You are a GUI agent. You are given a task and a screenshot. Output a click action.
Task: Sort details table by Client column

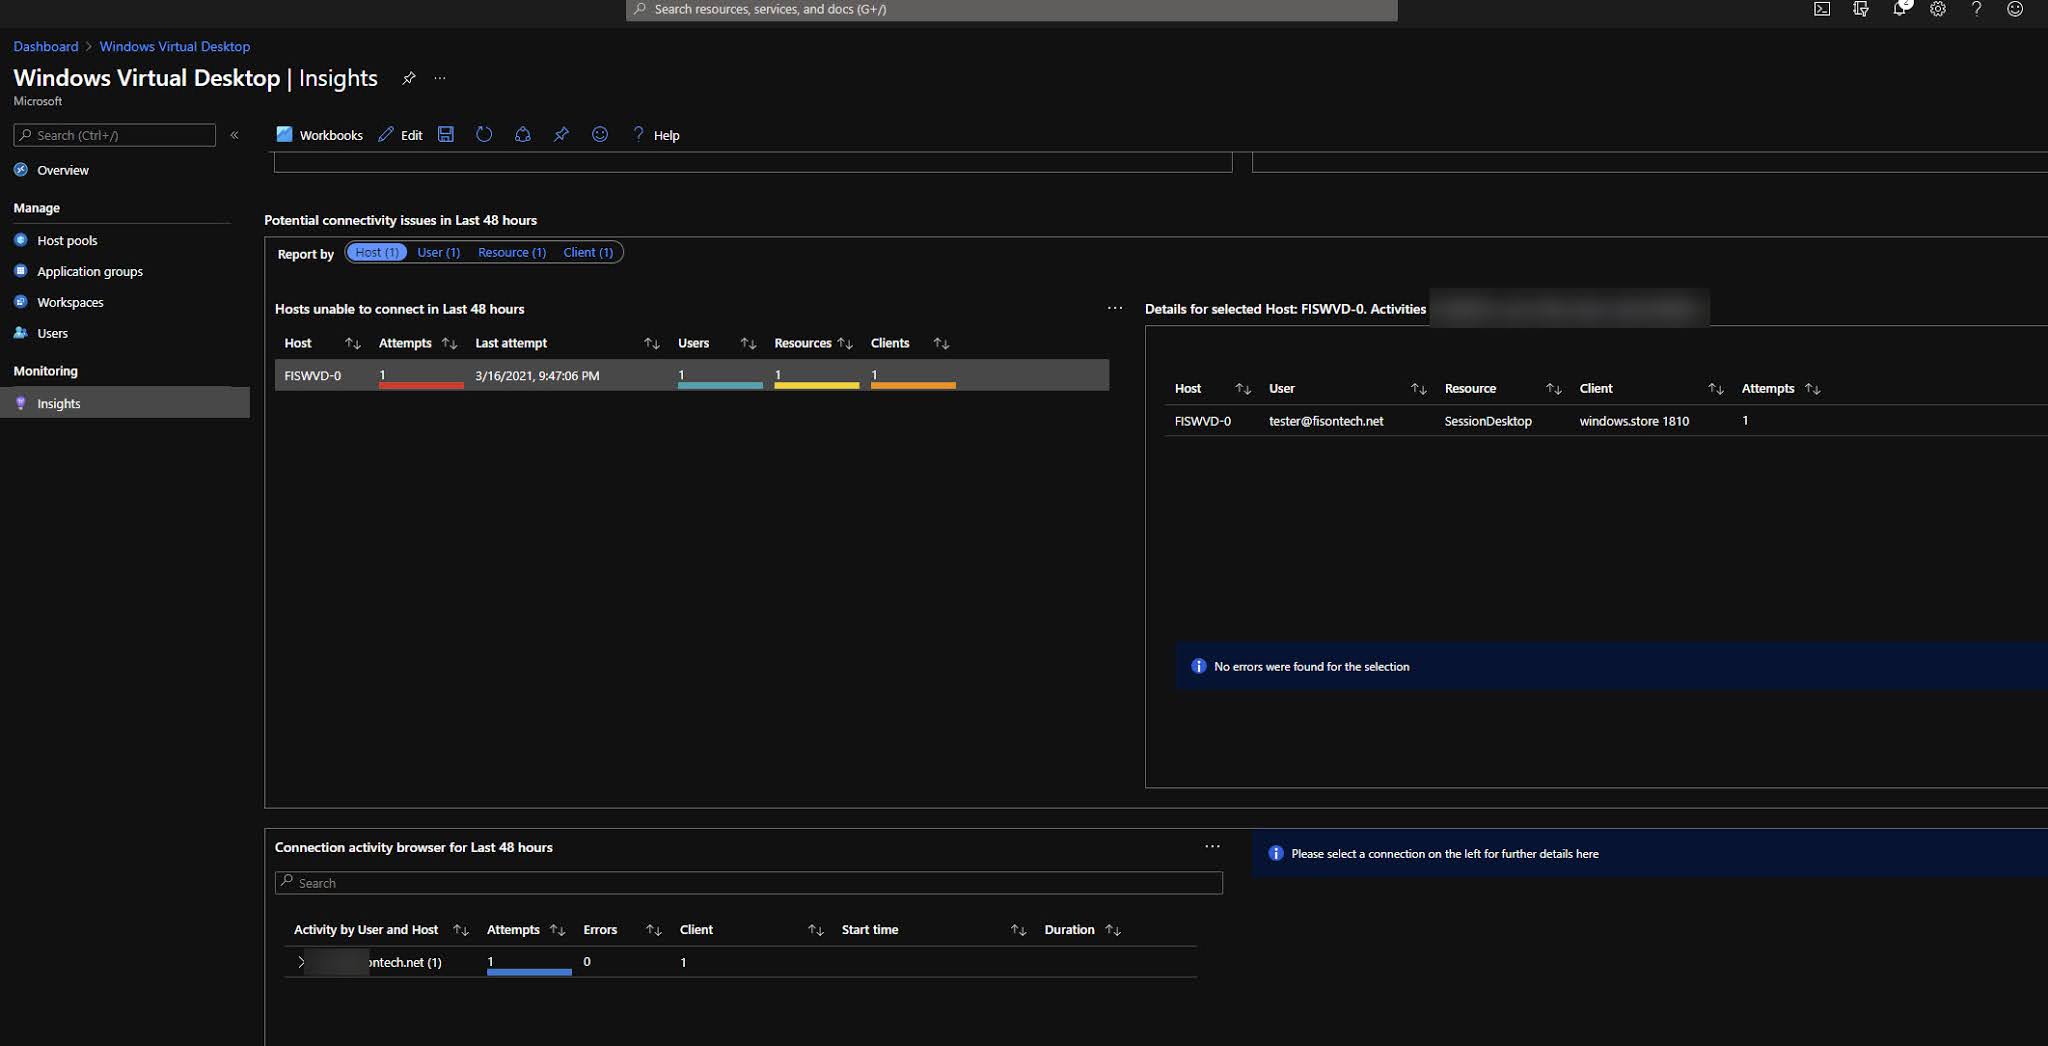pos(1716,388)
